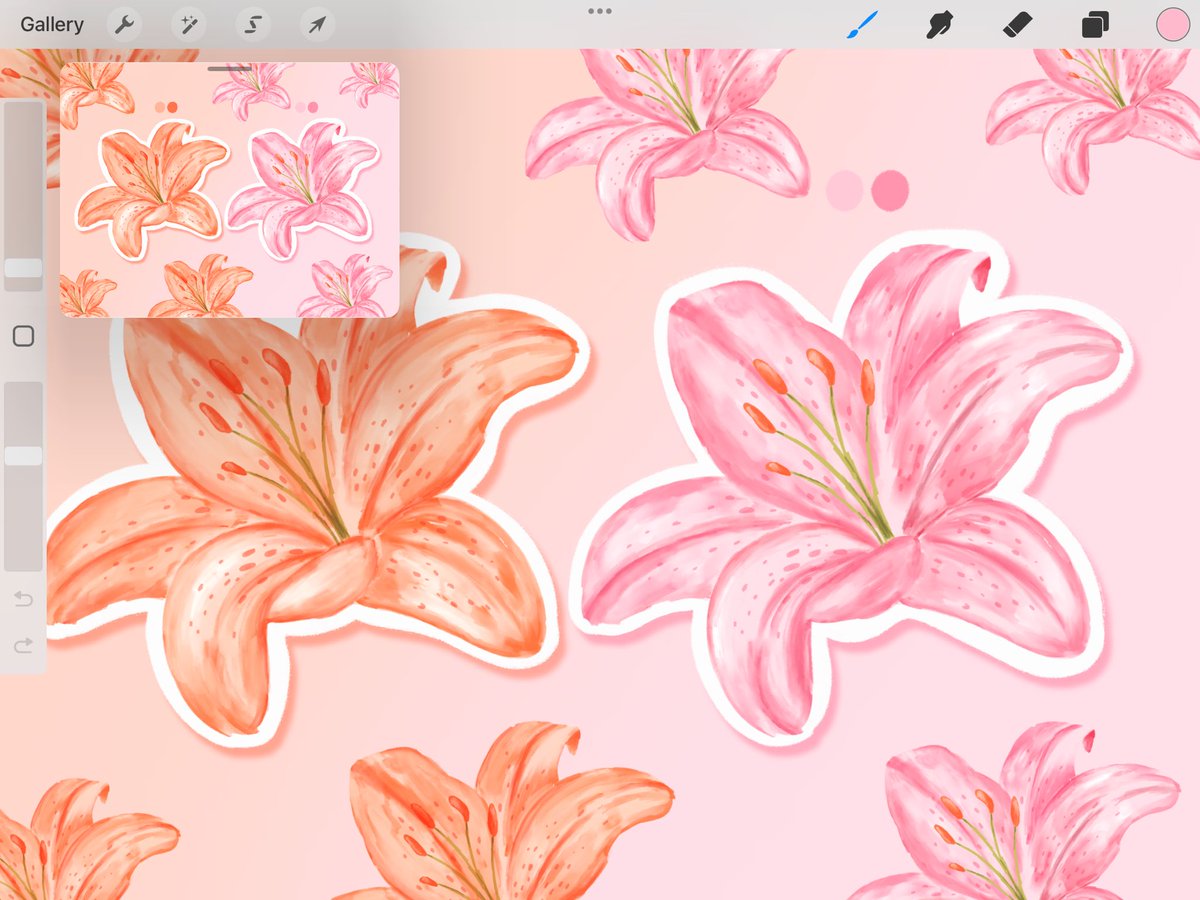The height and width of the screenshot is (900, 1200).
Task: Click the darker pink palette dot on canvas
Action: [890, 190]
